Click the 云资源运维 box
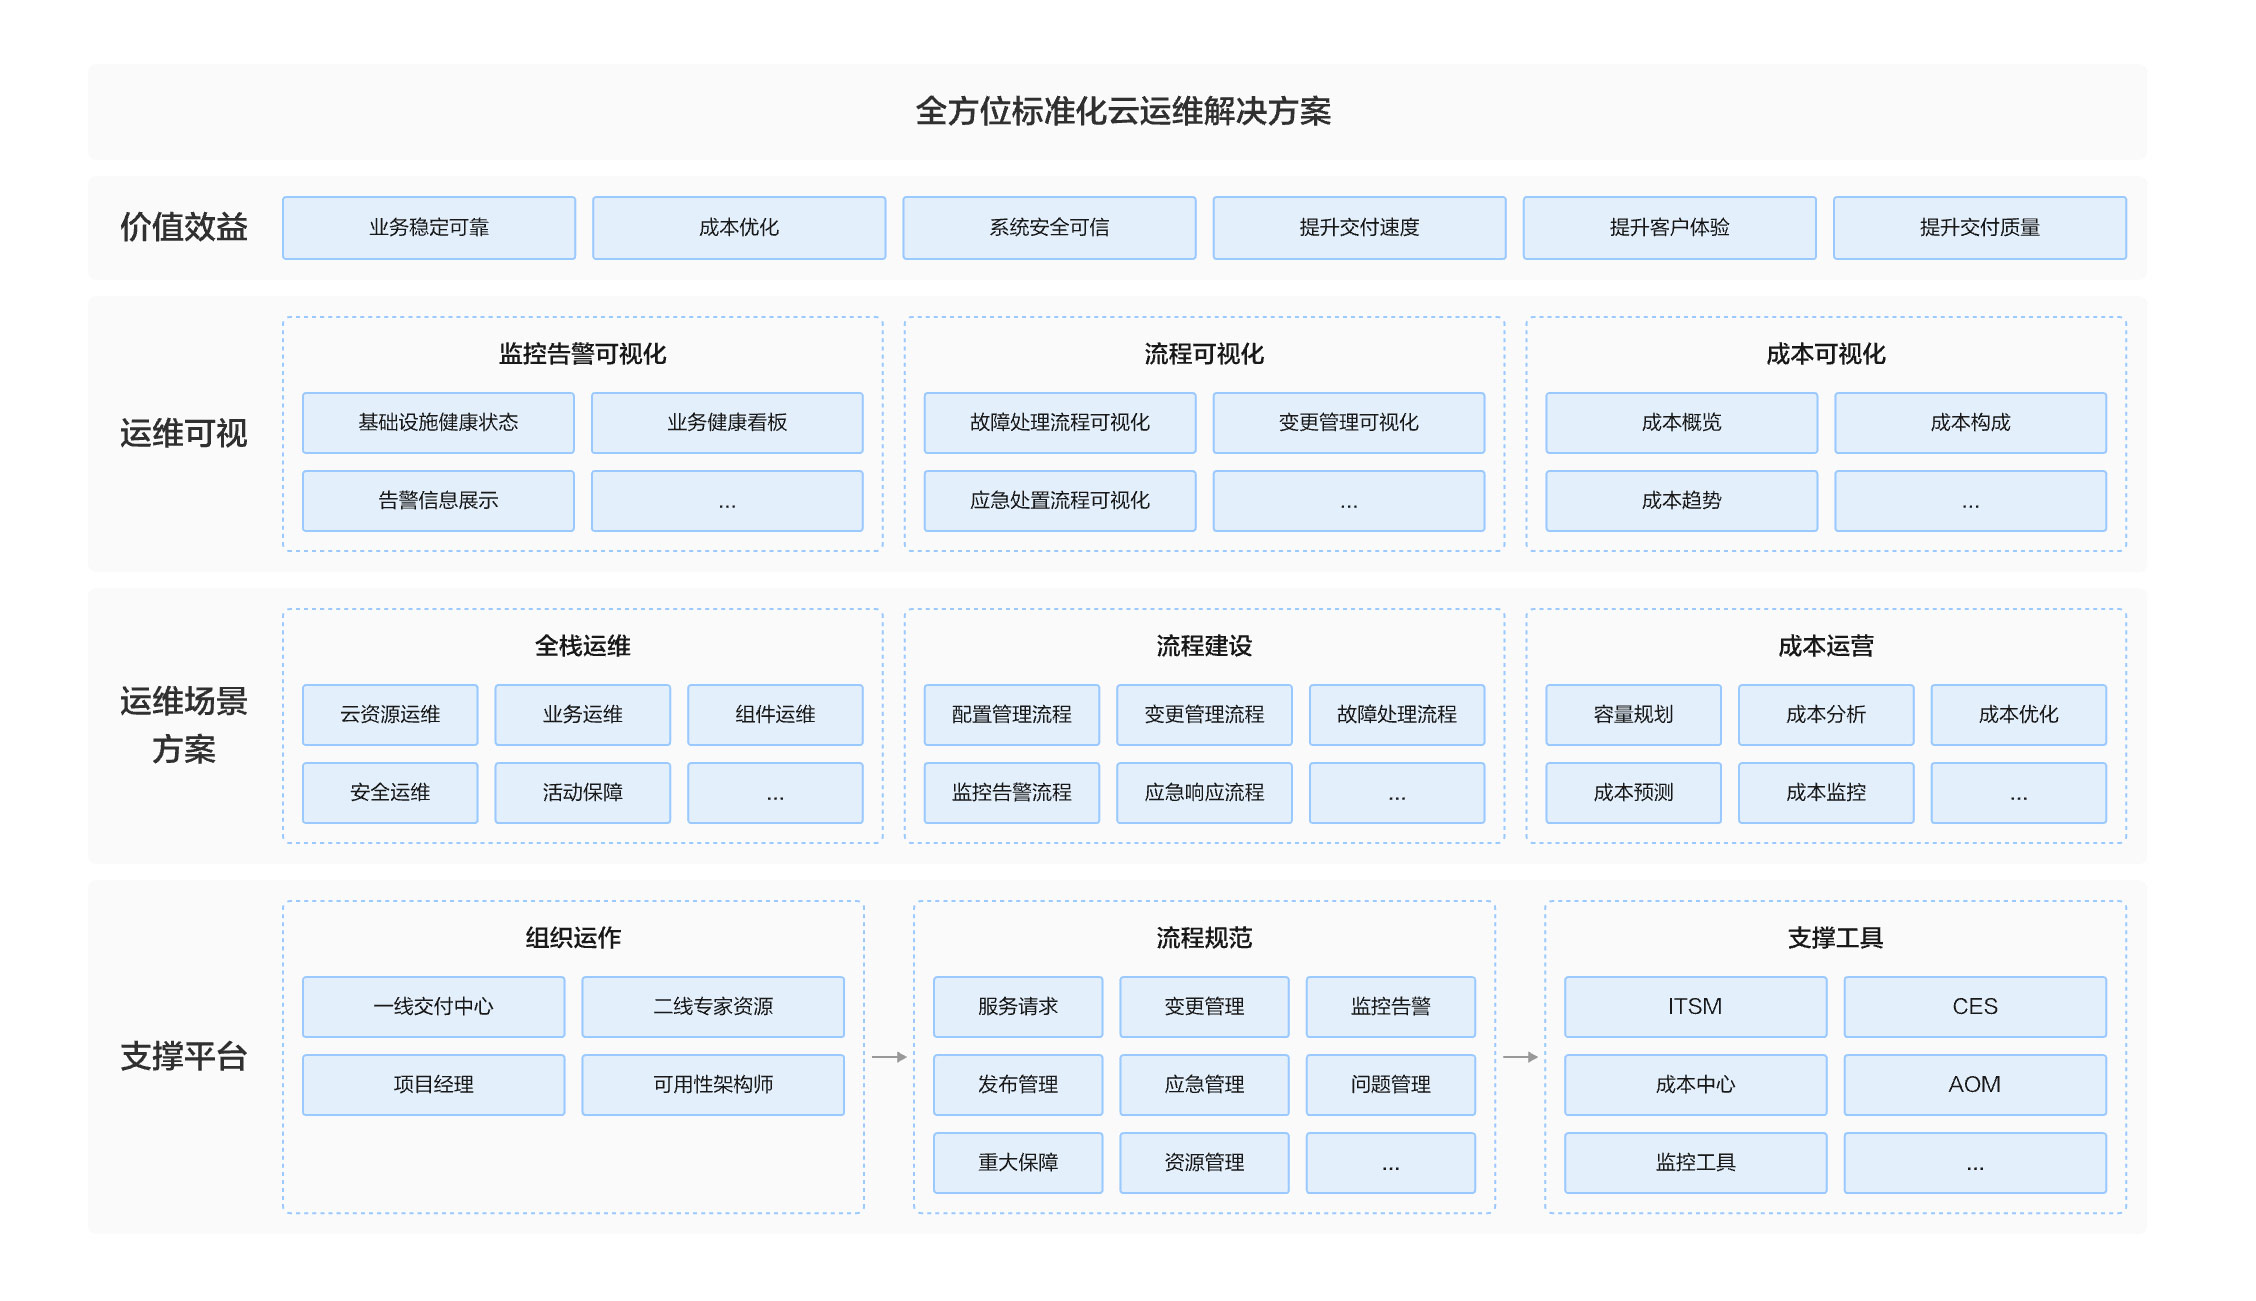2256x1301 pixels. click(390, 715)
